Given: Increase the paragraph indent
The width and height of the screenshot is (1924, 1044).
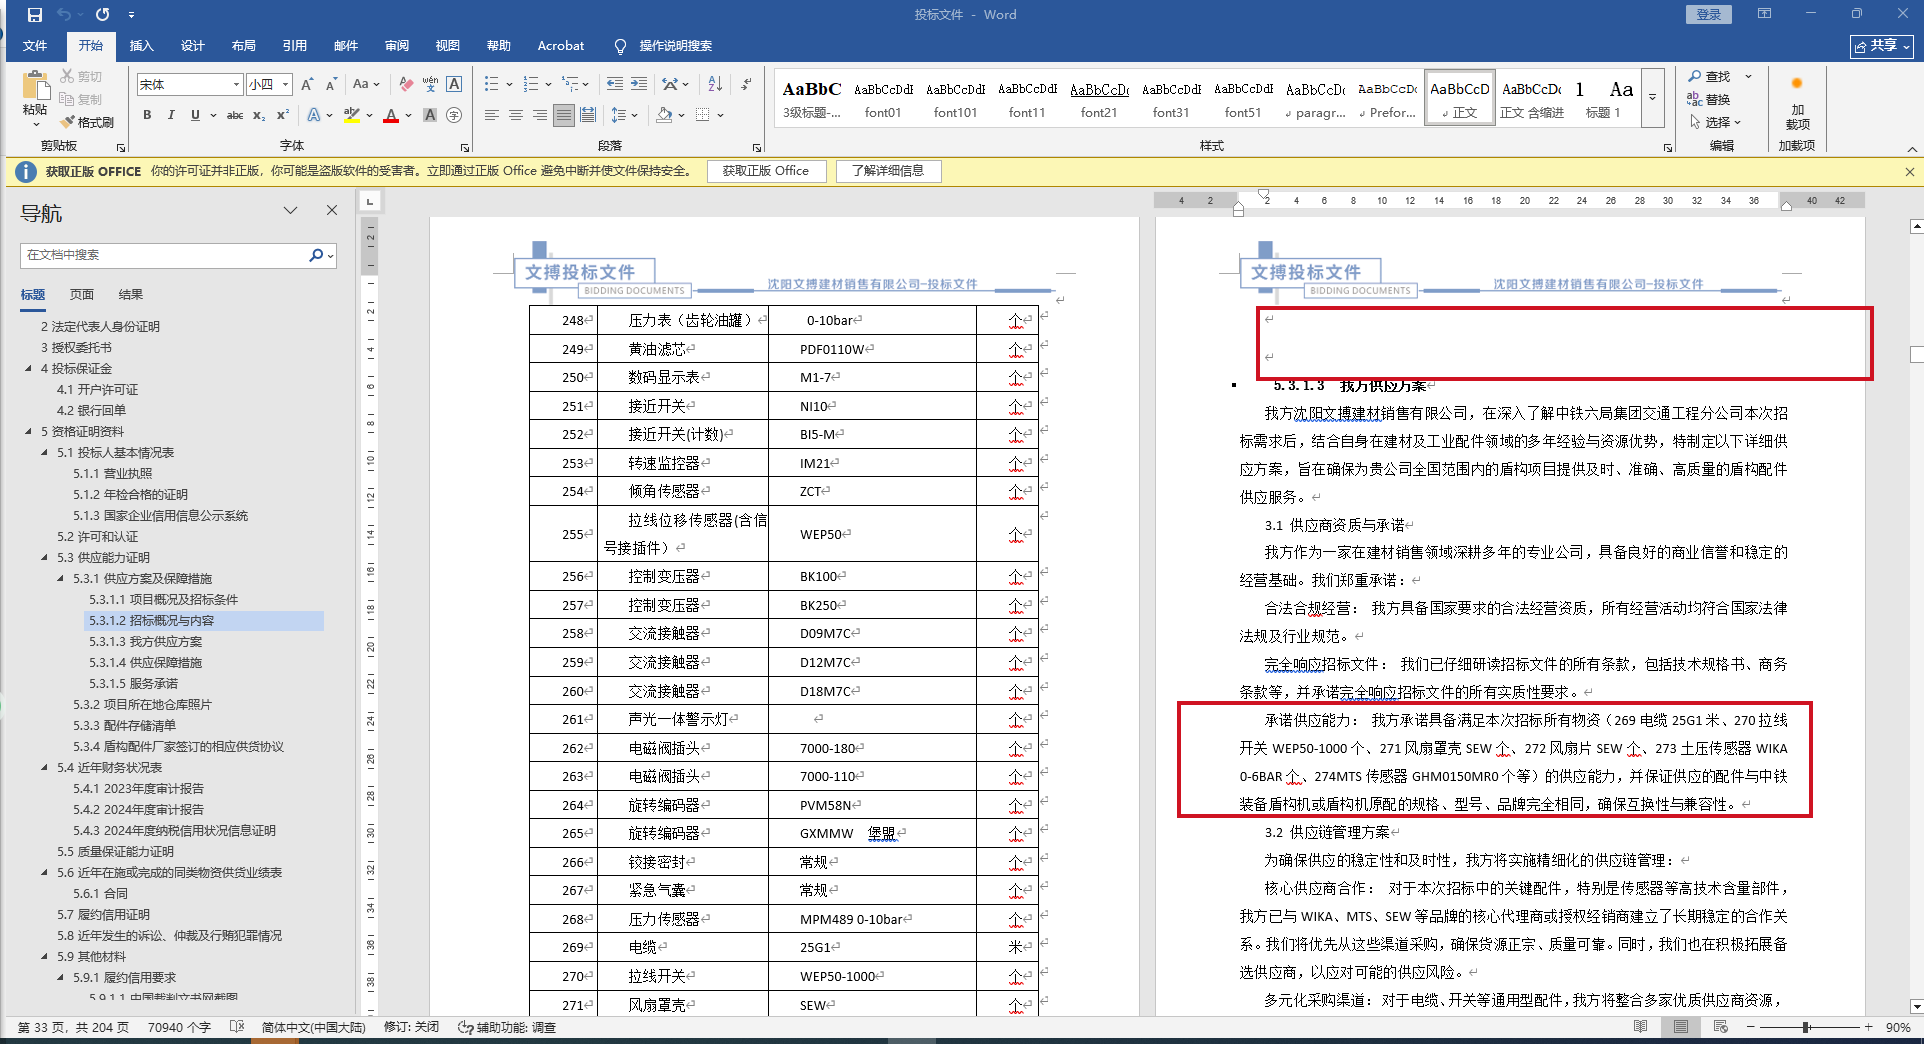Looking at the screenshot, I should 638,84.
